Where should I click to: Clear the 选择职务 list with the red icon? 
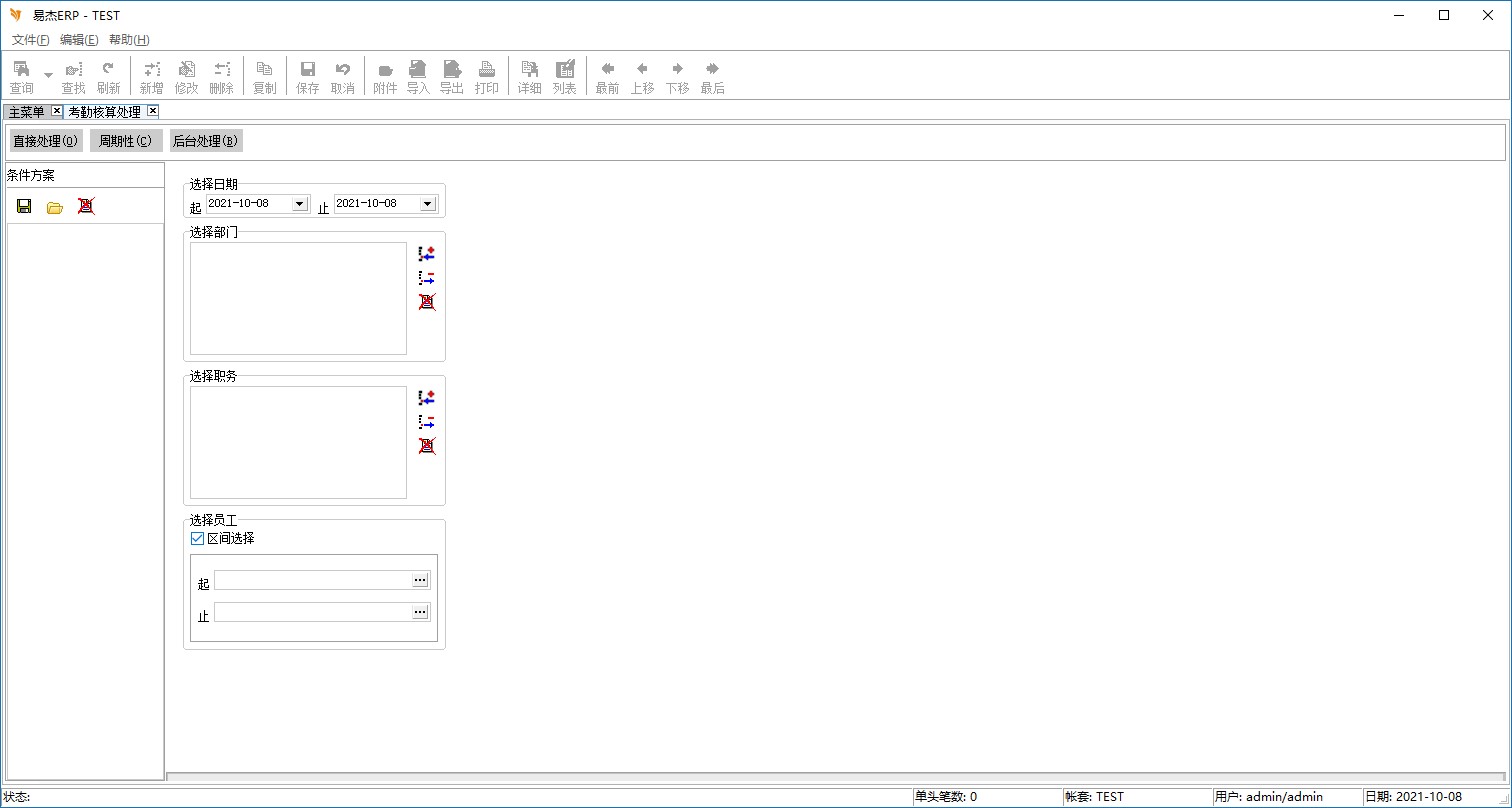427,446
